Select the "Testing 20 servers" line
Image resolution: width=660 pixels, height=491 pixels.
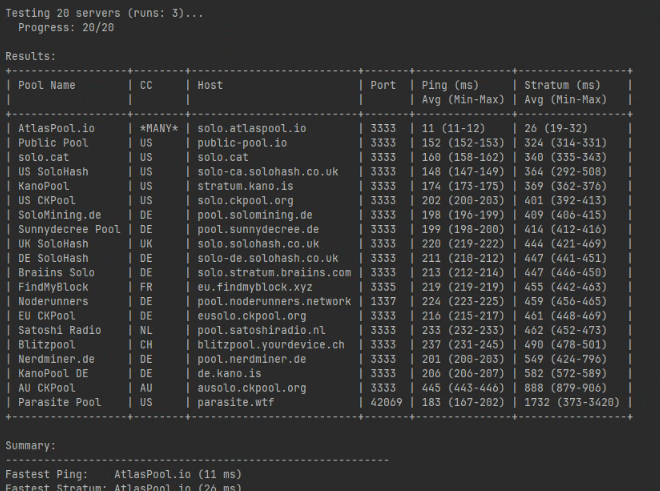[x=104, y=13]
